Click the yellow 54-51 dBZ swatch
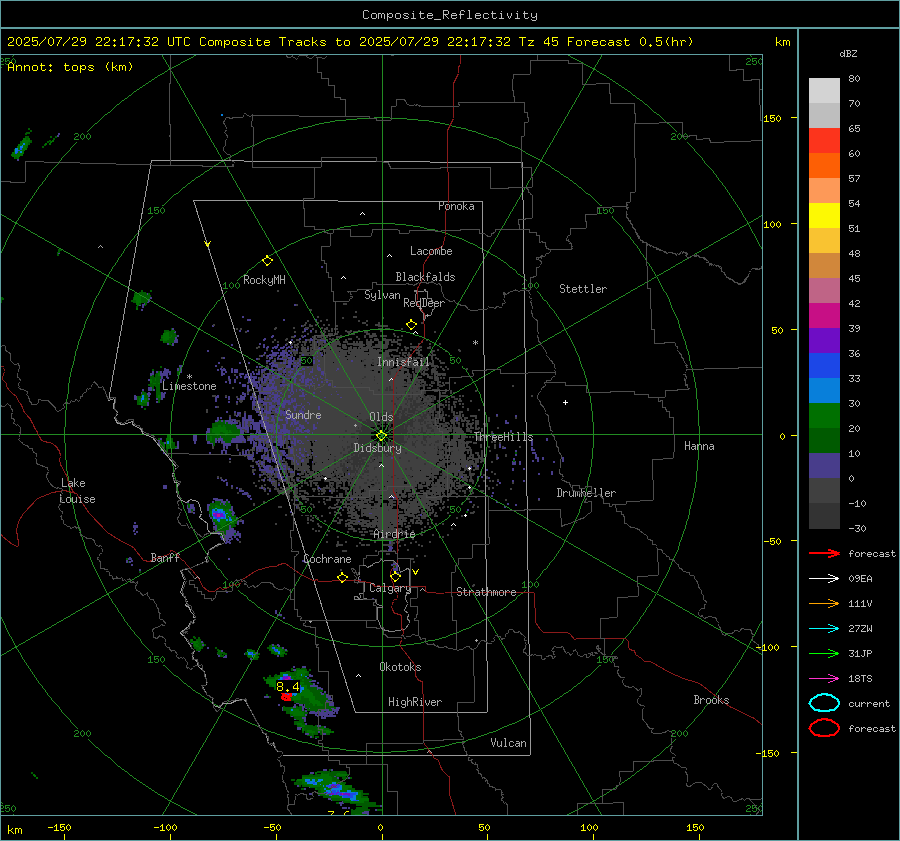Viewport: 900px width, 841px height. 824,215
